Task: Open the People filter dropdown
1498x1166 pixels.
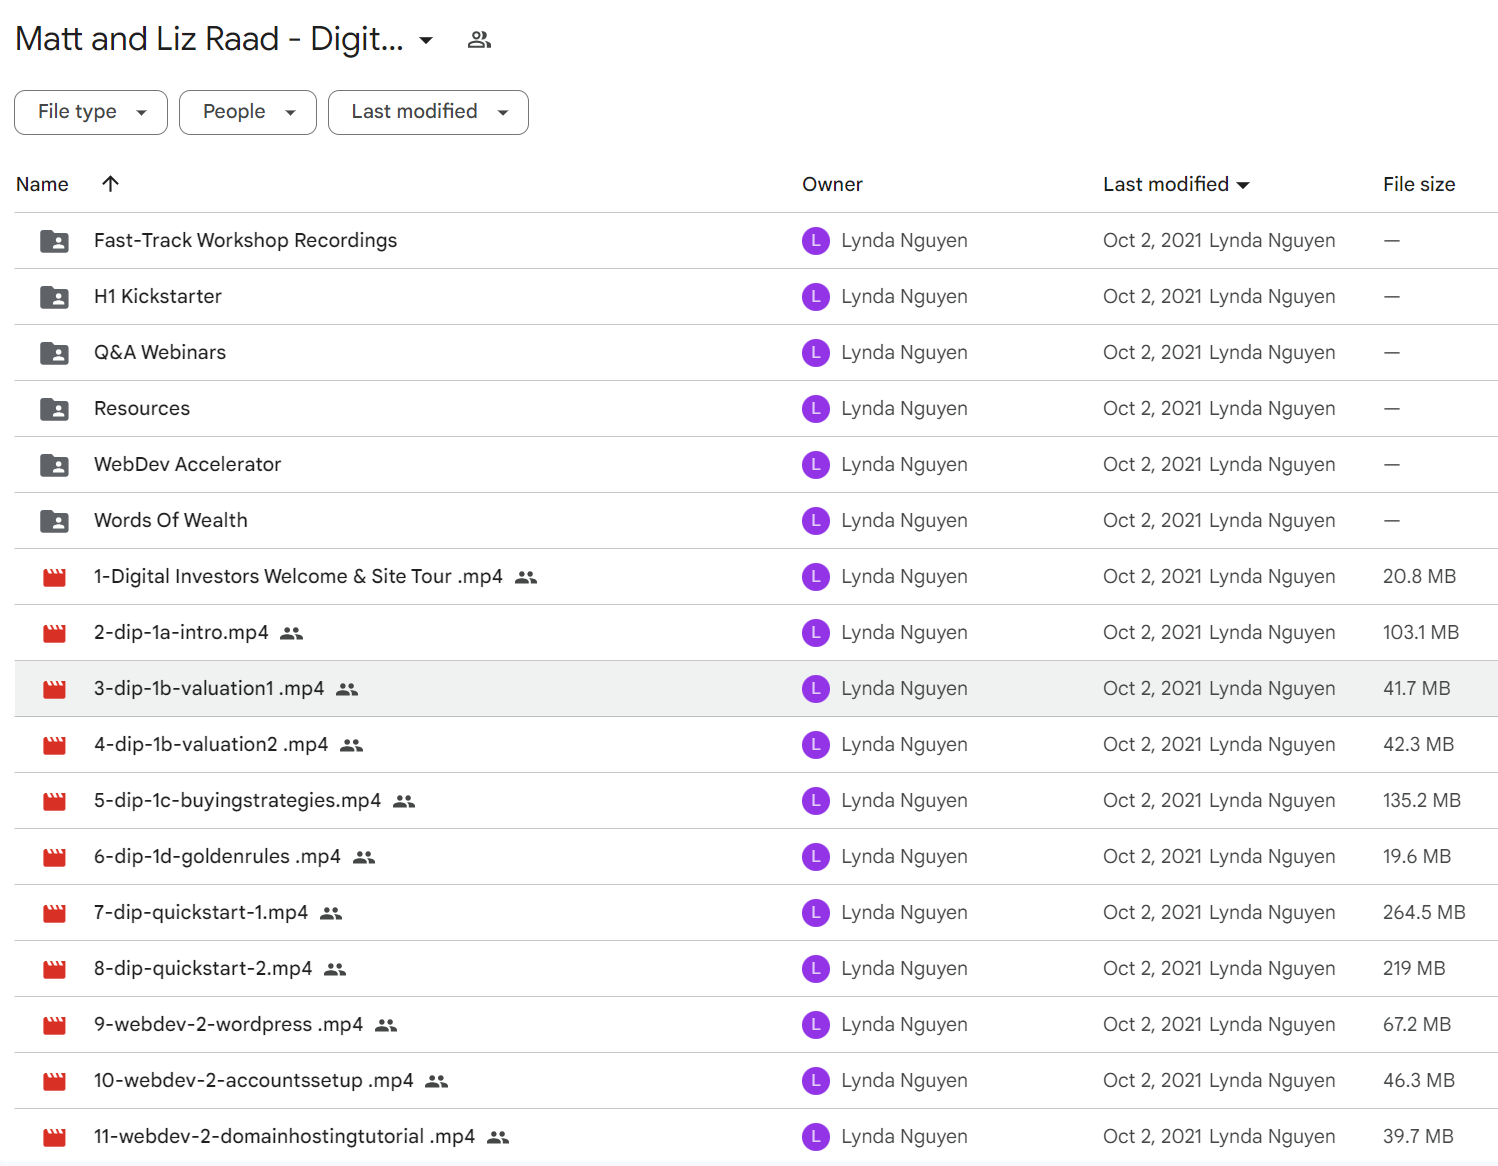Action: pyautogui.click(x=248, y=112)
